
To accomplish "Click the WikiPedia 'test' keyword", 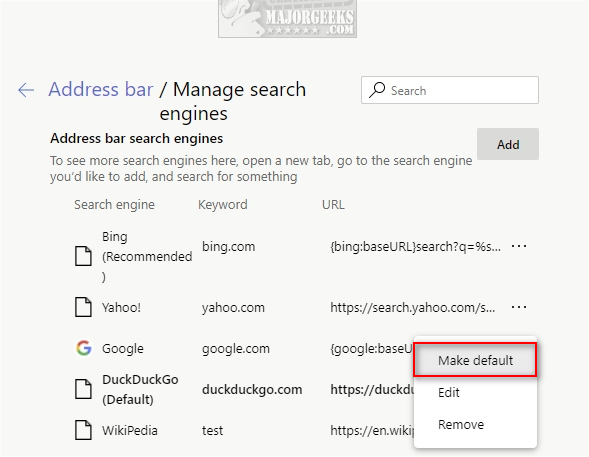I will (x=212, y=430).
